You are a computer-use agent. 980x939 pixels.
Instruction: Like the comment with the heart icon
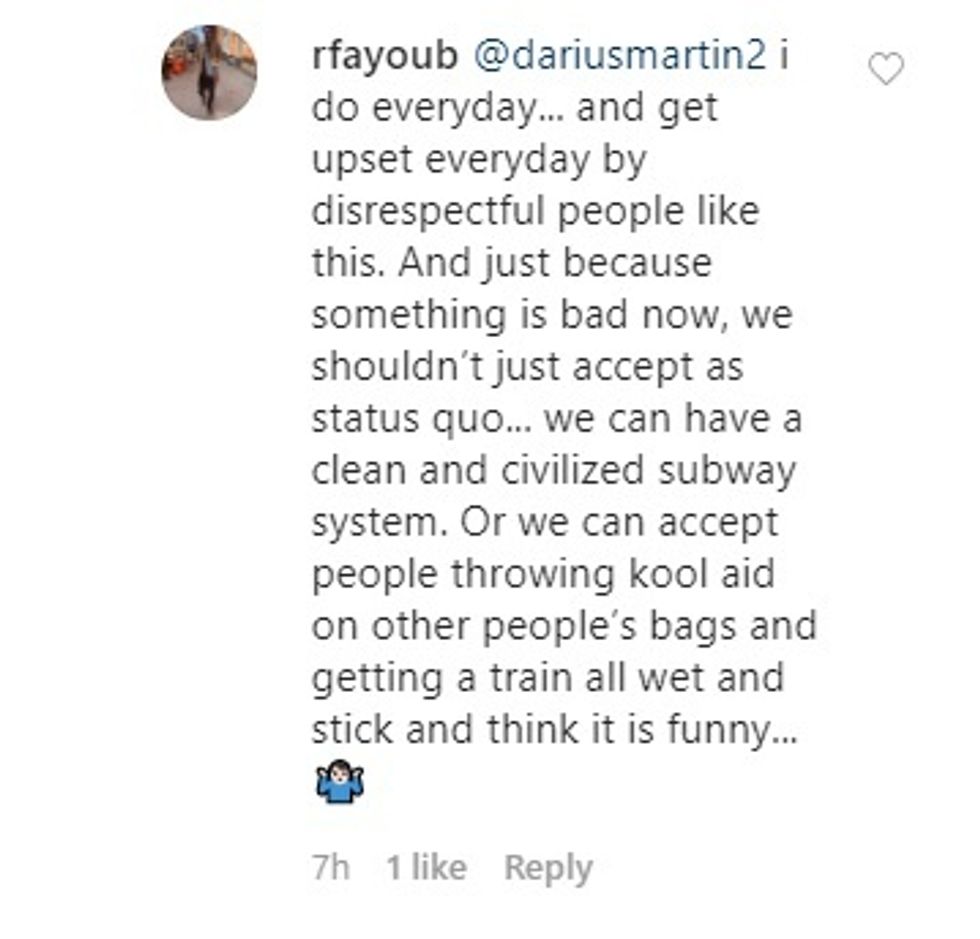[x=885, y=69]
